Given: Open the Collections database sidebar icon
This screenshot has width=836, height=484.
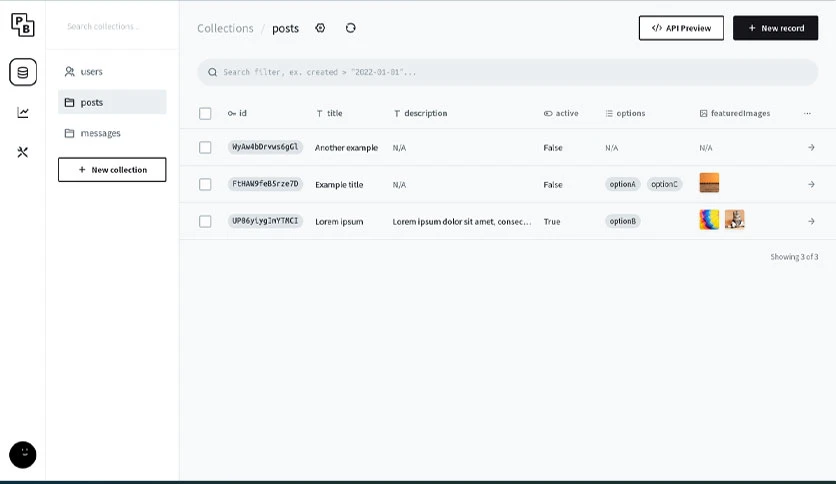Looking at the screenshot, I should (x=23, y=72).
